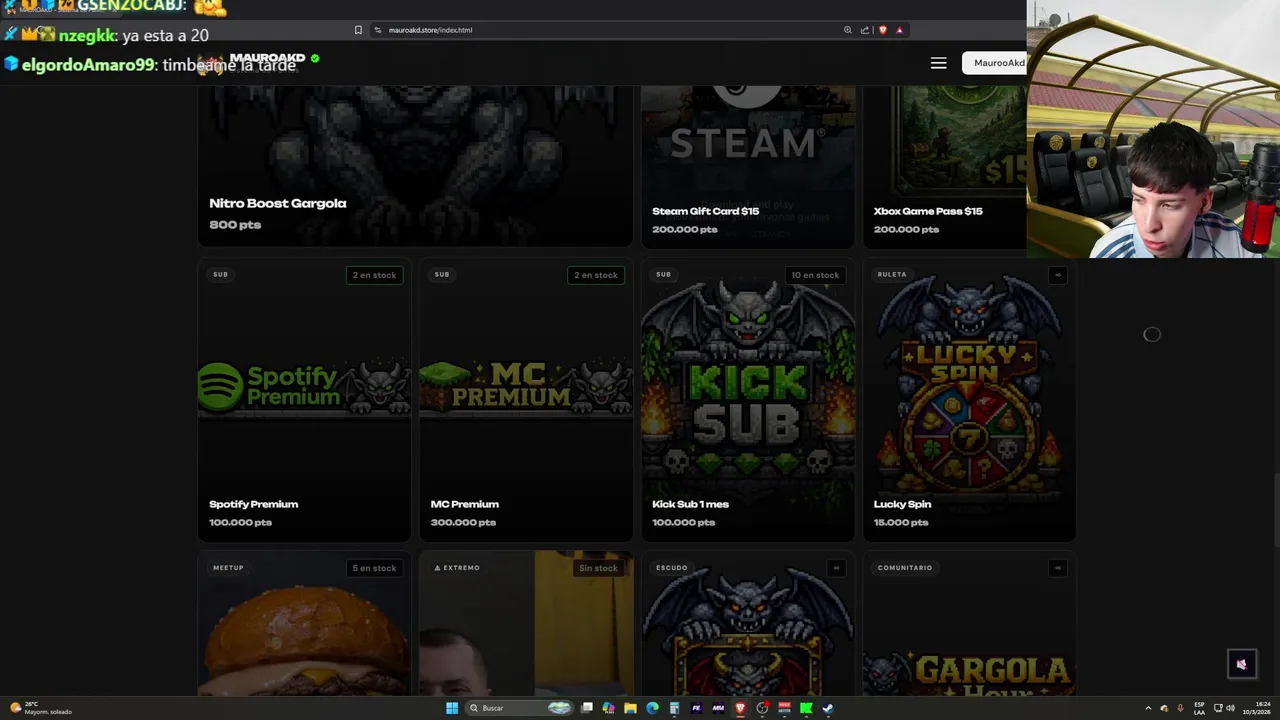The width and height of the screenshot is (1280, 720).
Task: Open the hamburger menu on the store header
Action: click(938, 63)
